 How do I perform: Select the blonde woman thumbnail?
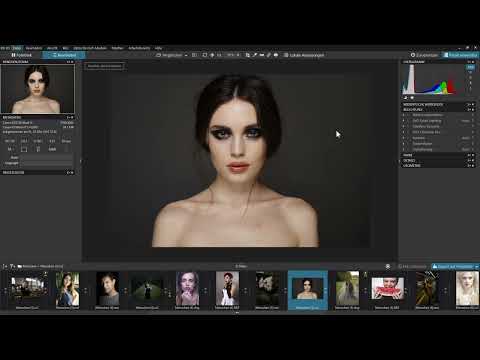[467, 289]
